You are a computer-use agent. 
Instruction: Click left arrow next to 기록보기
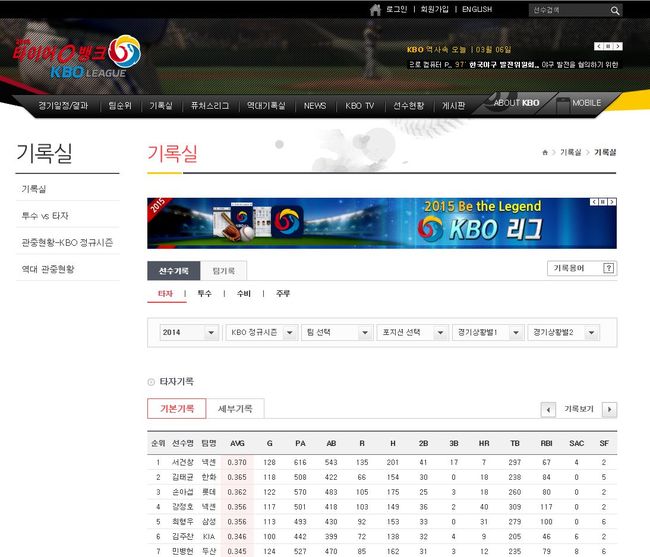tap(548, 409)
